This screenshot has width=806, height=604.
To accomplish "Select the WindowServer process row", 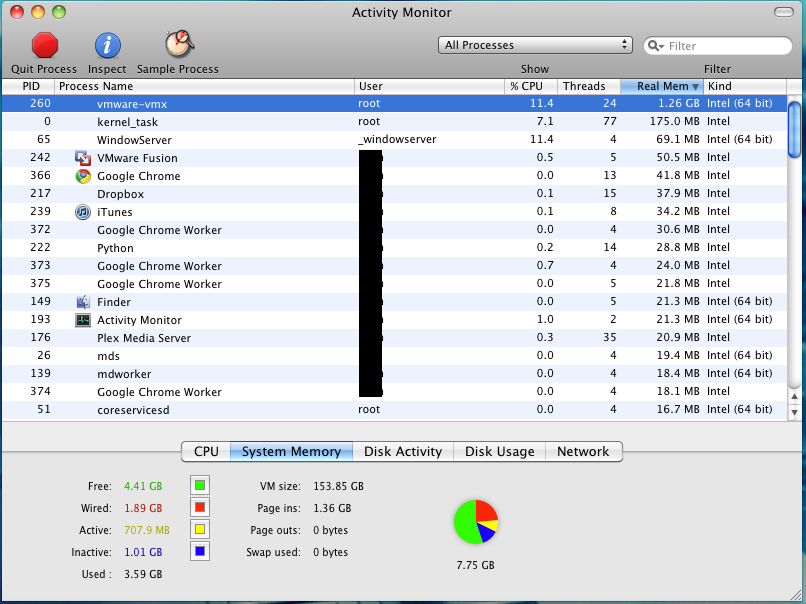I will click(x=394, y=139).
